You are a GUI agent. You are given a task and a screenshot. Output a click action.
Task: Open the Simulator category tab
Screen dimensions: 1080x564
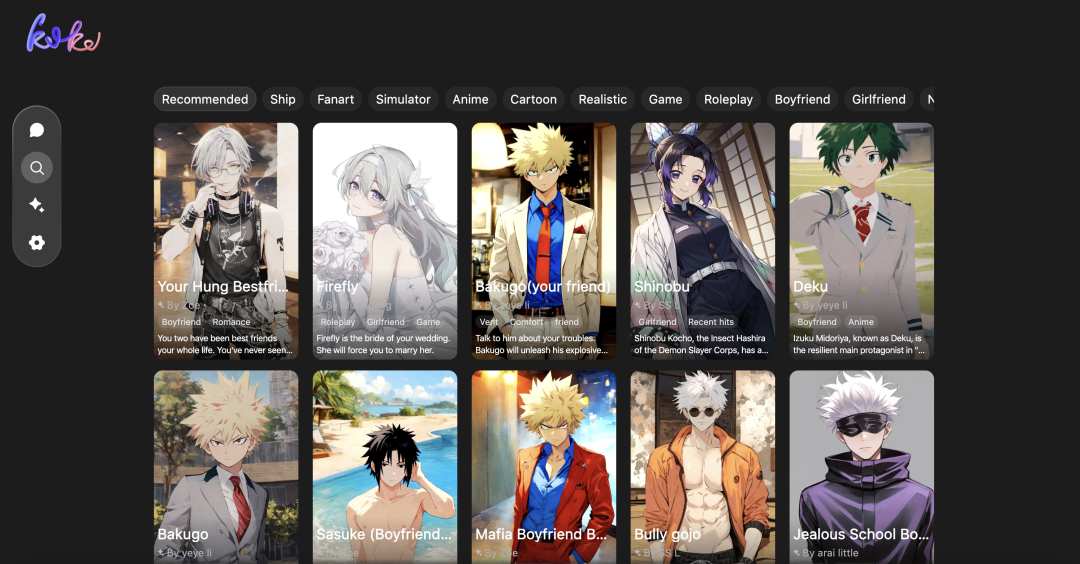coord(403,99)
